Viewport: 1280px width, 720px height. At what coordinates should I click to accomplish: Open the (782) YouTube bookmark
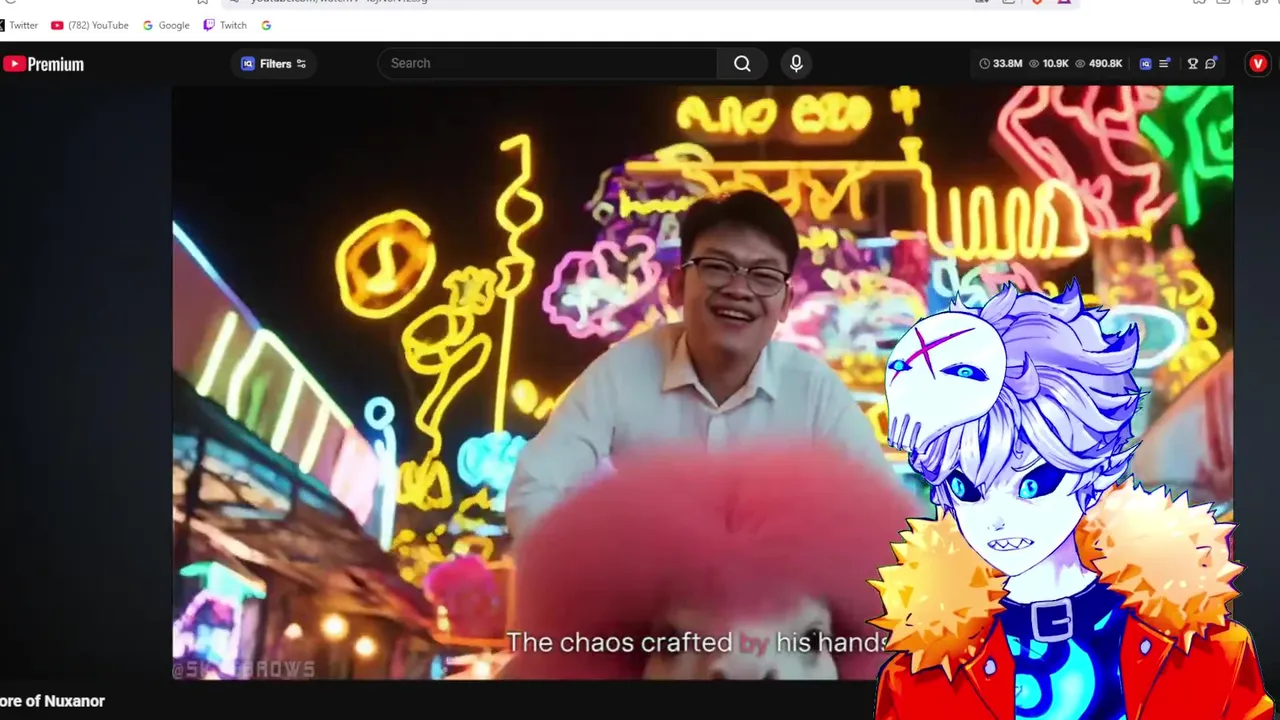click(x=90, y=25)
